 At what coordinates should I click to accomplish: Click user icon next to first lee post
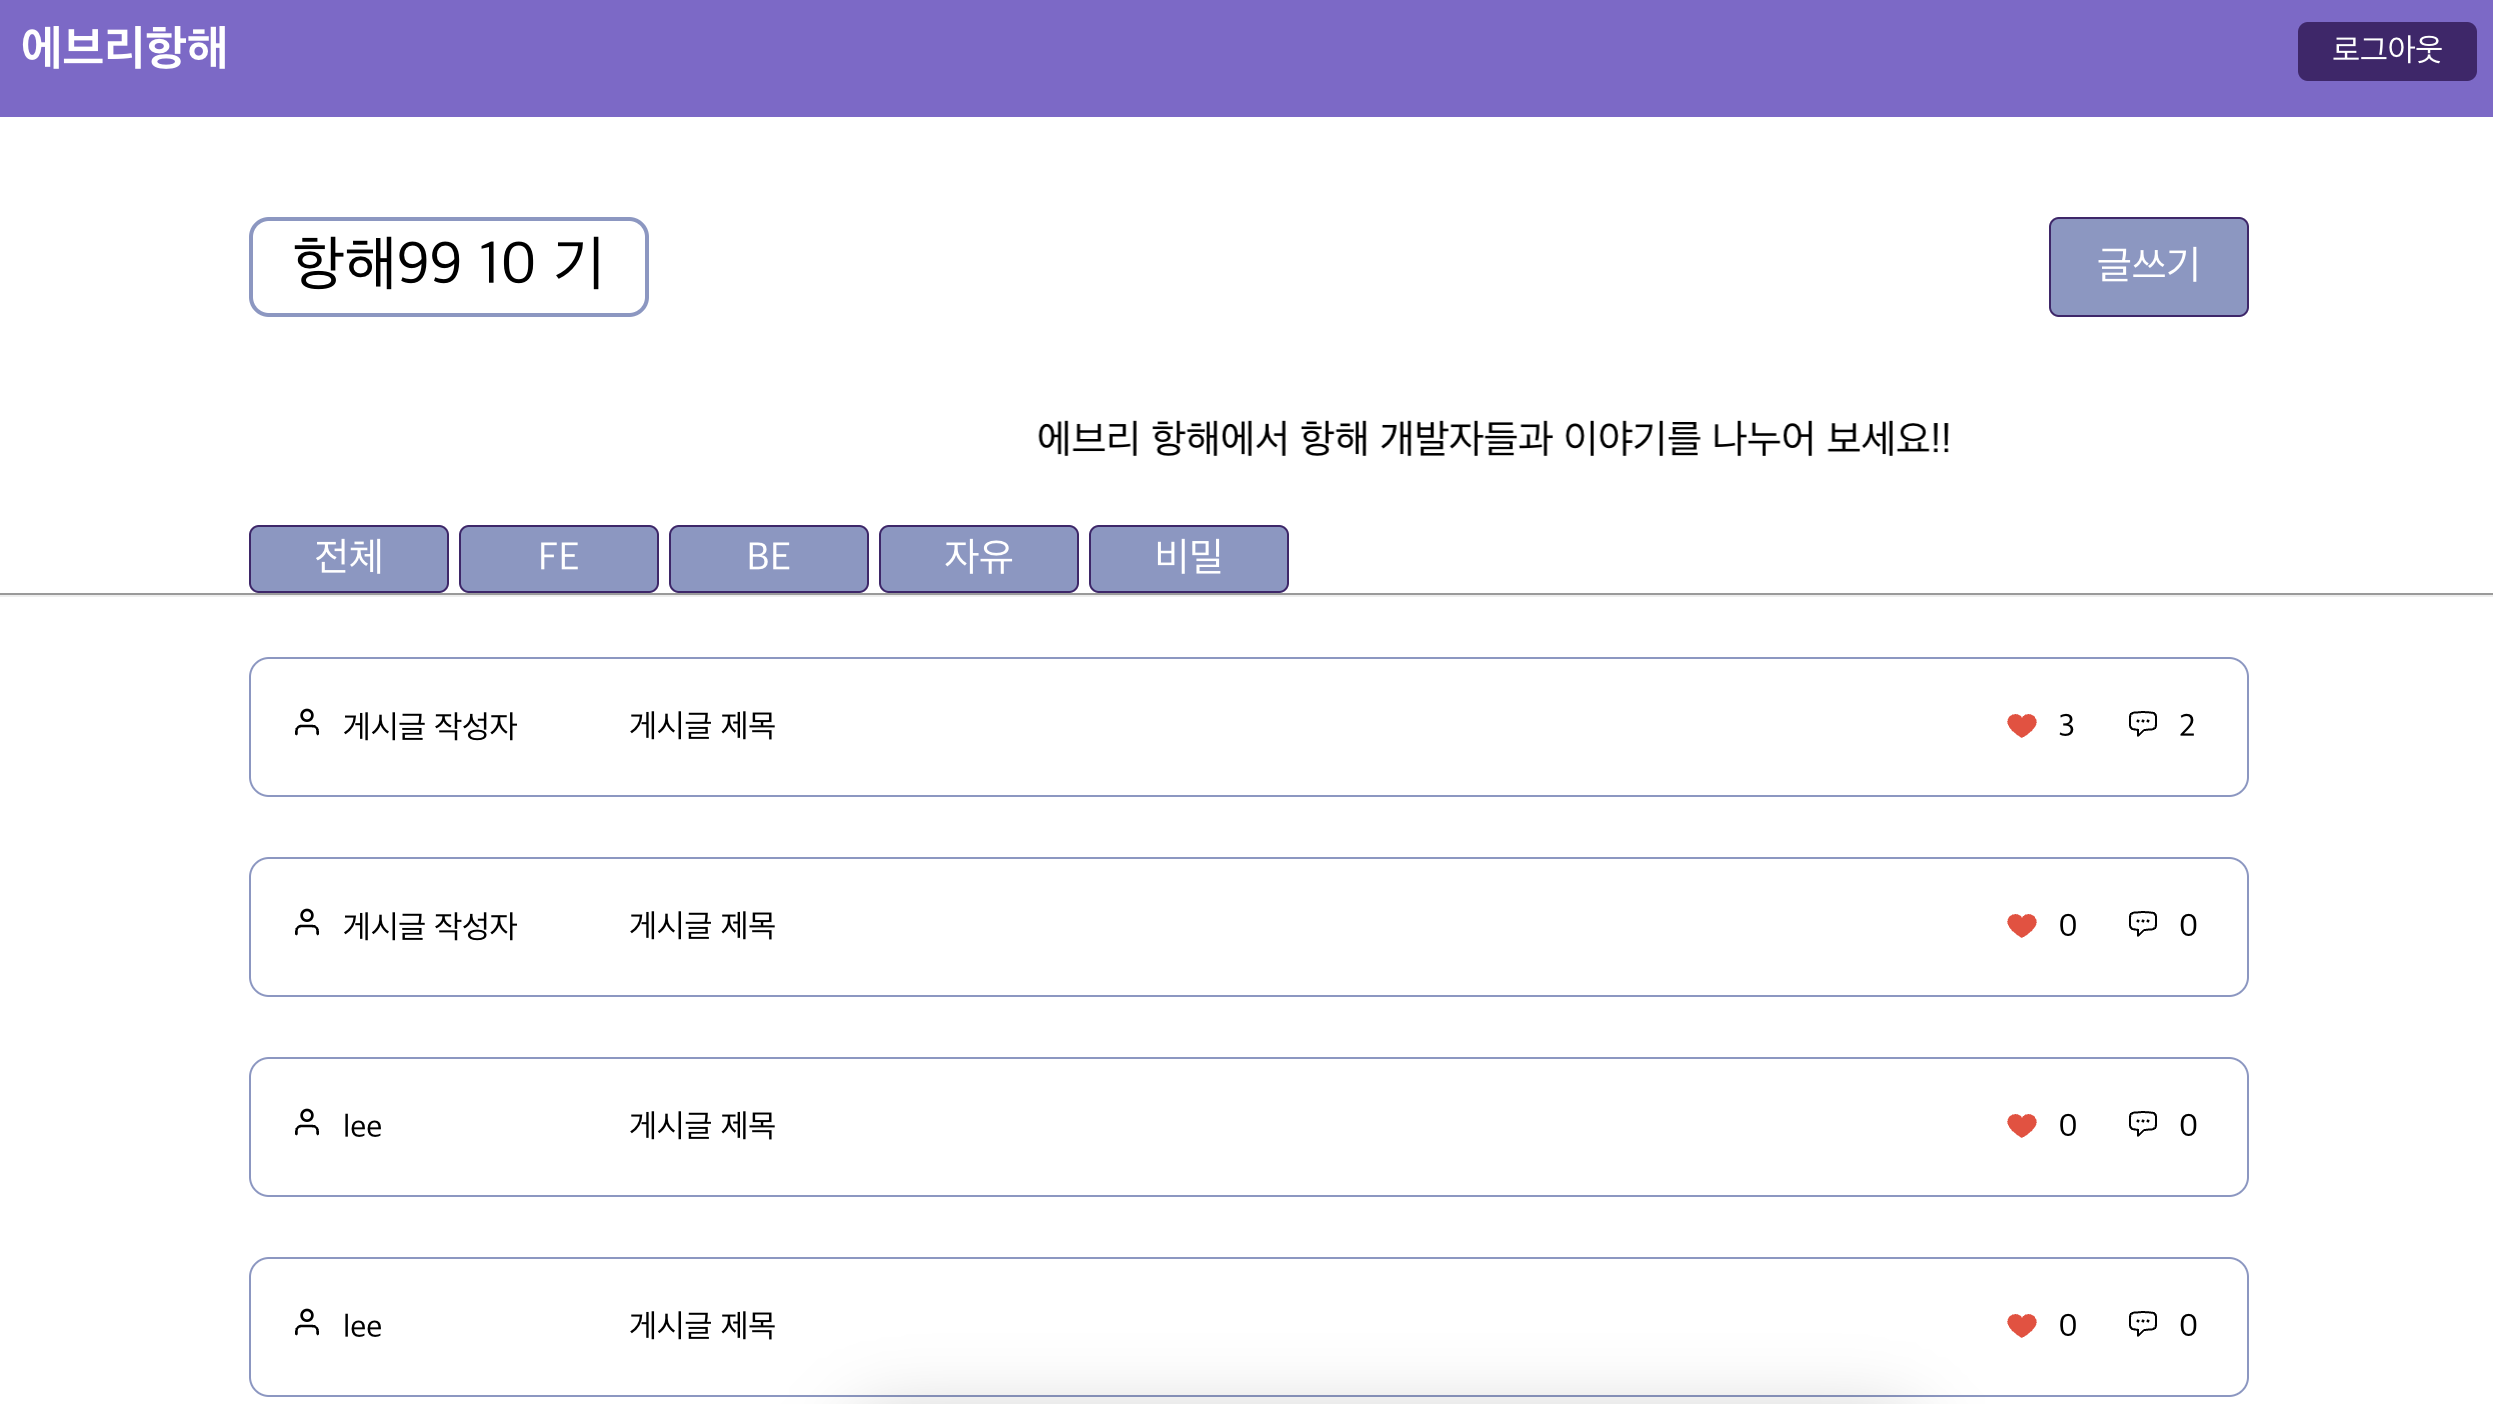[x=307, y=1123]
